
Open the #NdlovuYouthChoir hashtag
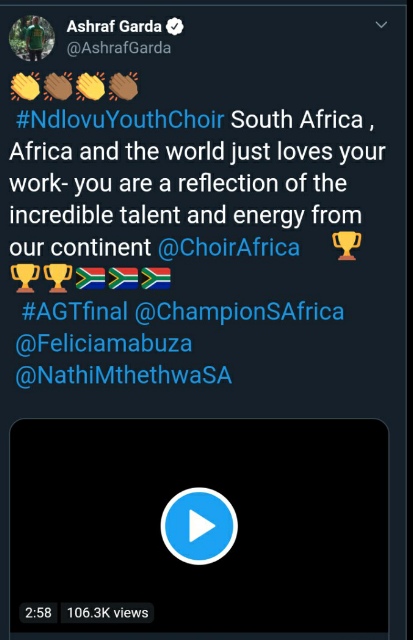tap(120, 120)
